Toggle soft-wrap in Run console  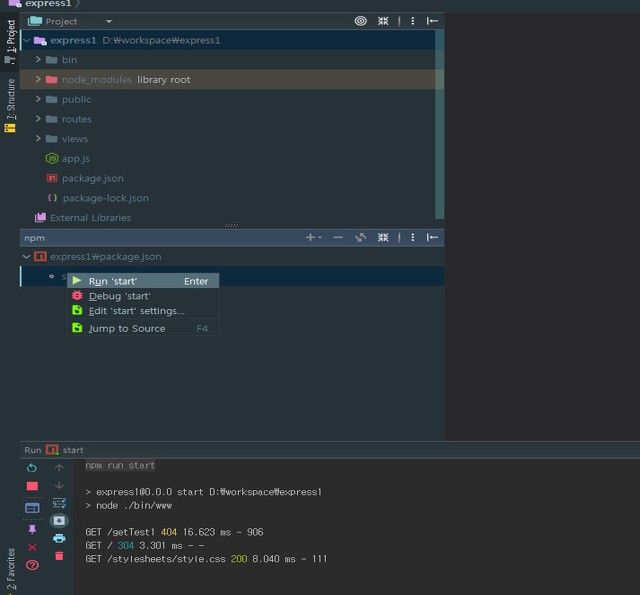pos(59,503)
